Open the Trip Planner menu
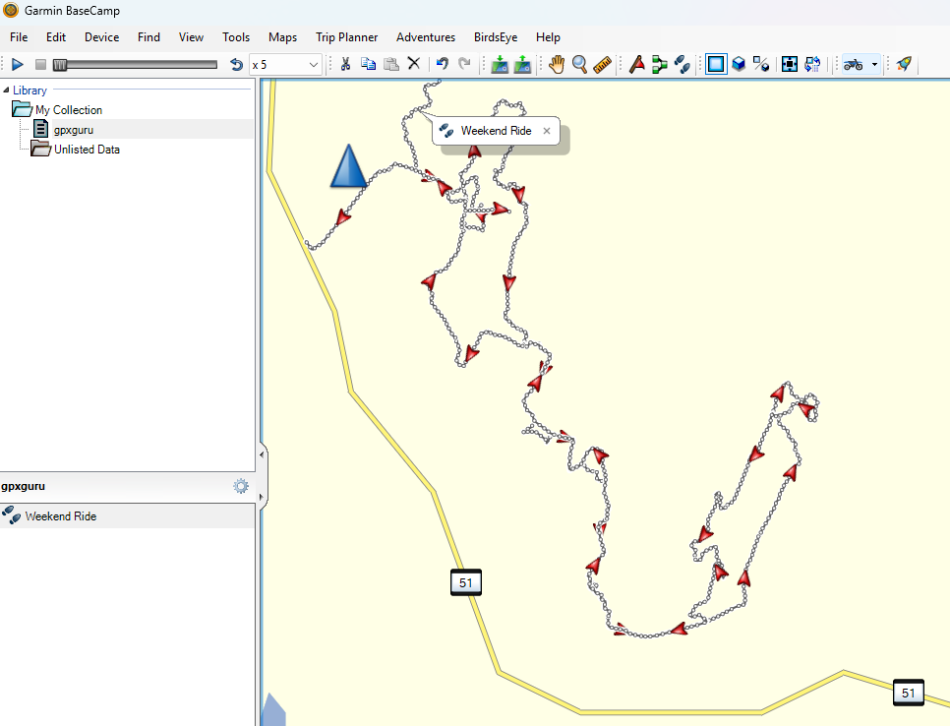 [347, 37]
